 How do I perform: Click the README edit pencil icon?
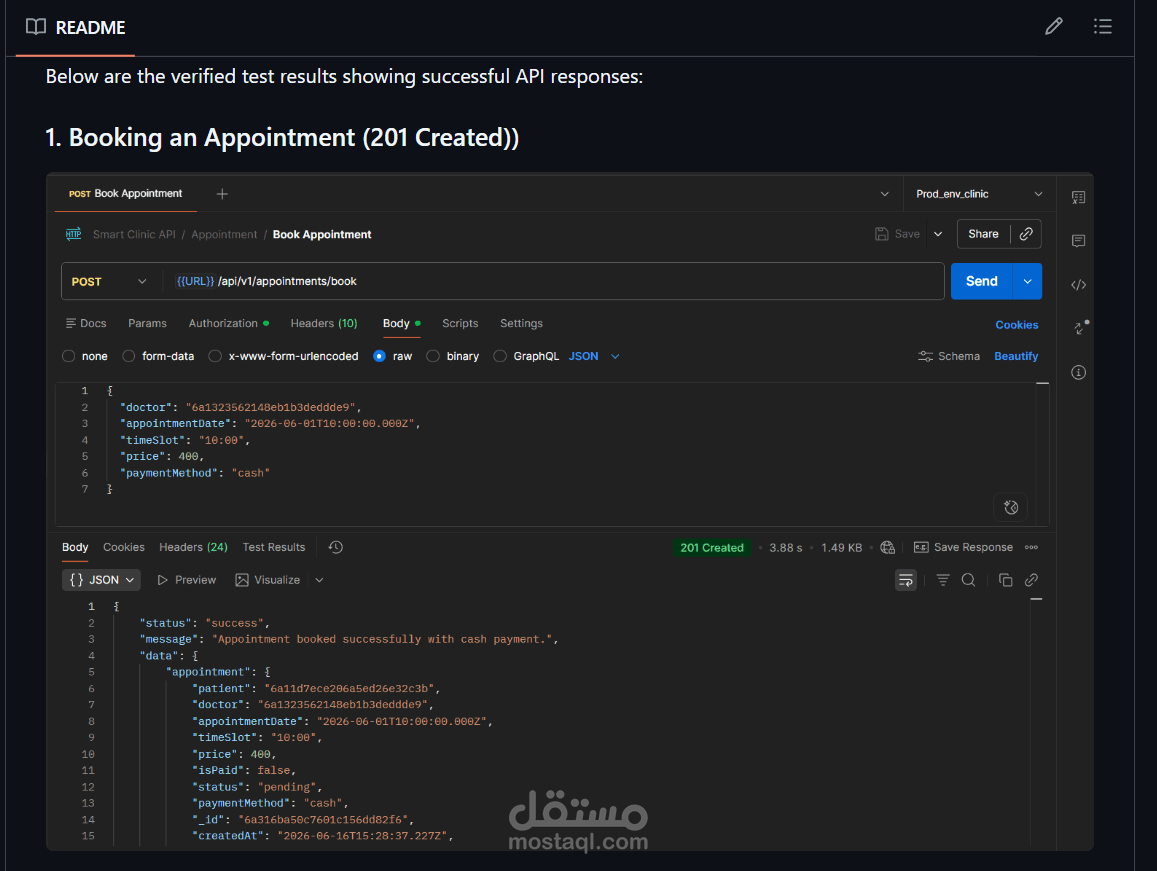1054,27
